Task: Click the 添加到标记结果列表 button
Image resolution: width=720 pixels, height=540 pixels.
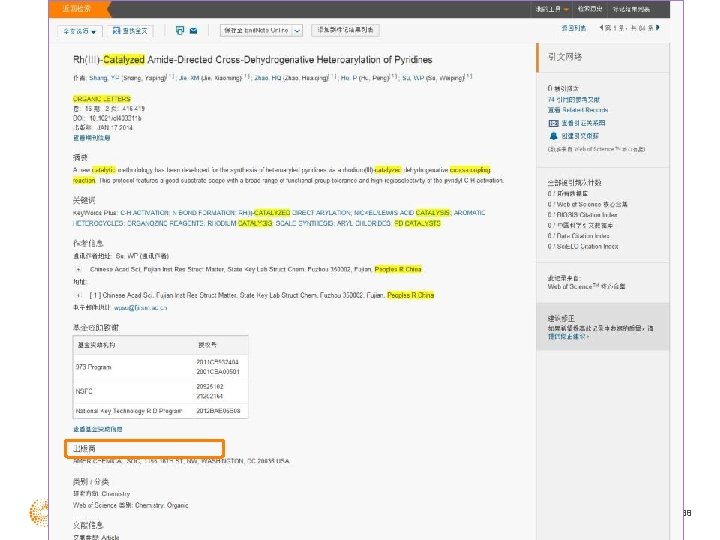Action: pyautogui.click(x=345, y=30)
